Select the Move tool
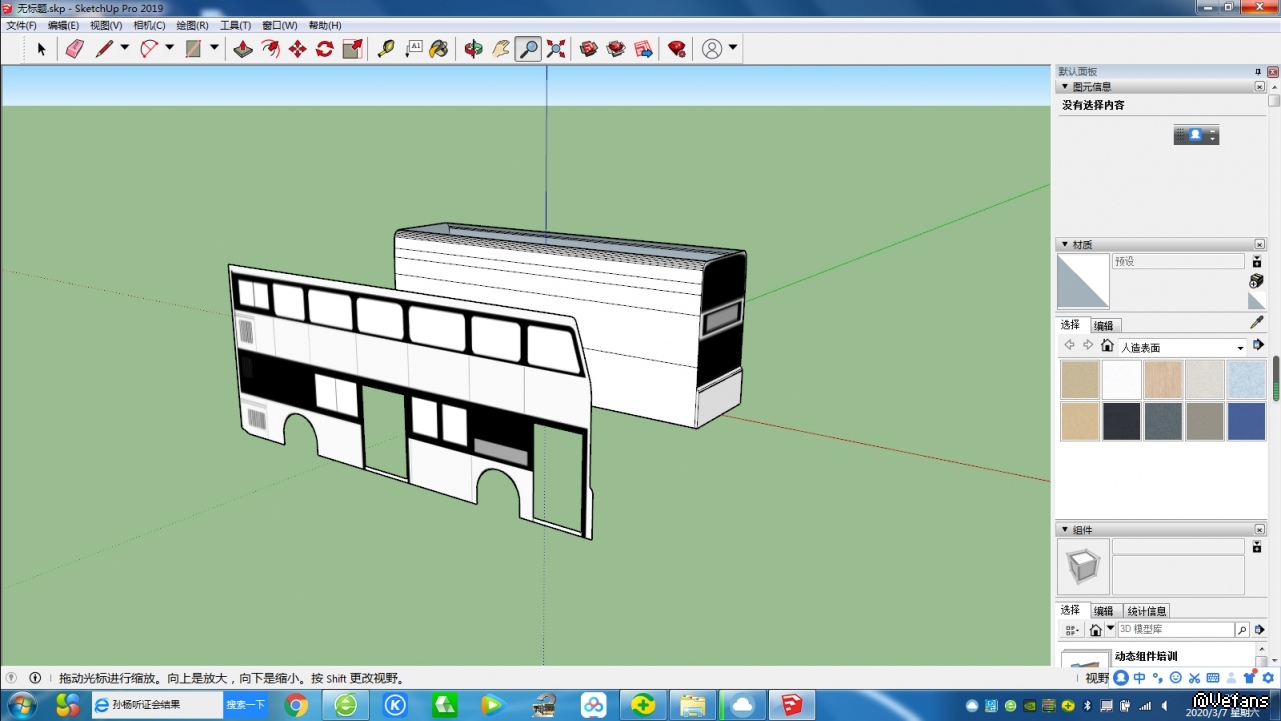 click(297, 49)
